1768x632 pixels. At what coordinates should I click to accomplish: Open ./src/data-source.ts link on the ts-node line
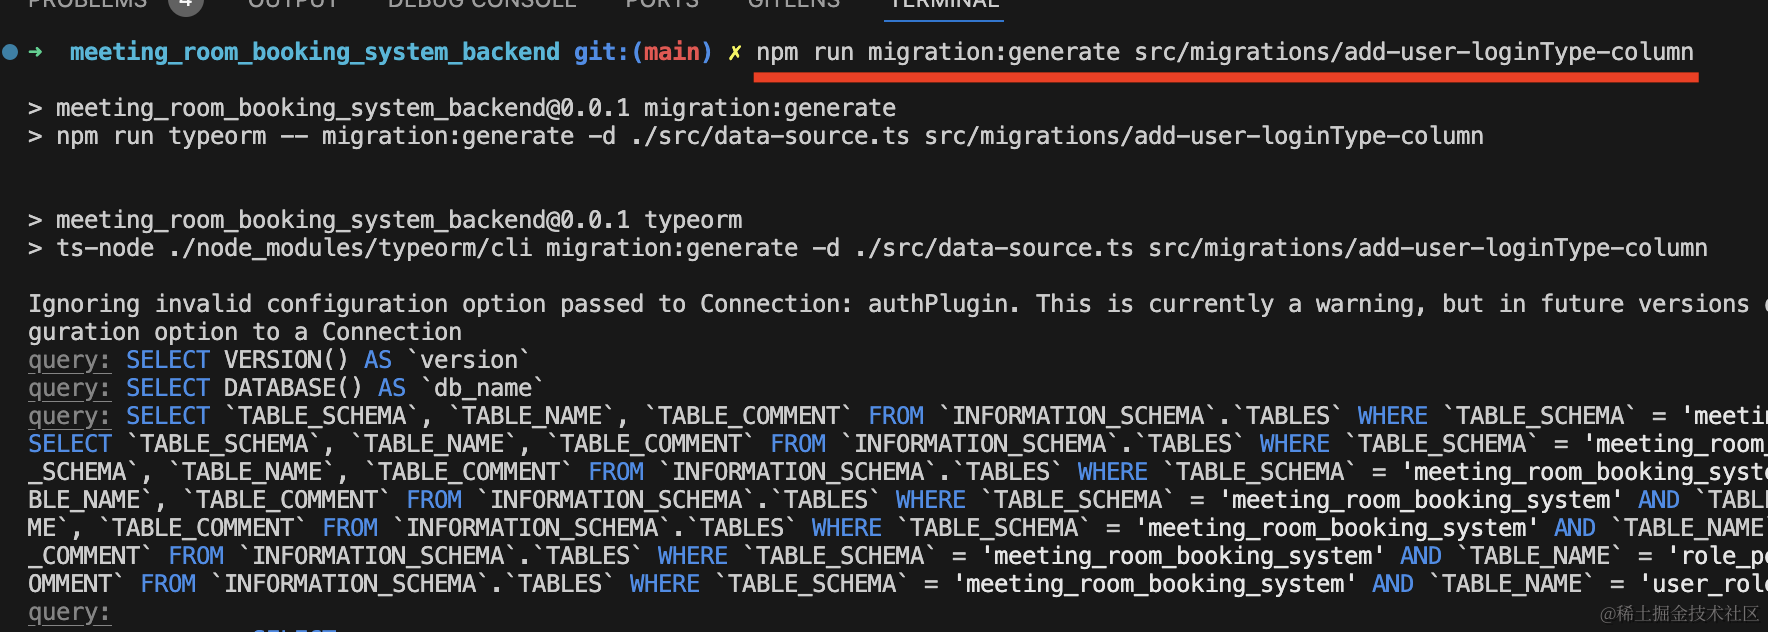click(x=994, y=248)
